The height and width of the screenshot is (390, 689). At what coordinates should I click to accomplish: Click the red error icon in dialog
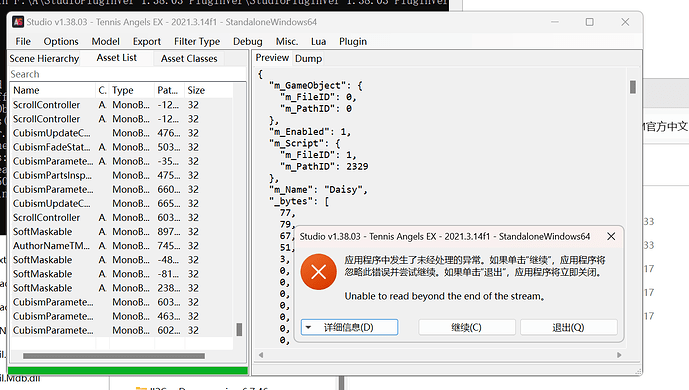(x=319, y=272)
